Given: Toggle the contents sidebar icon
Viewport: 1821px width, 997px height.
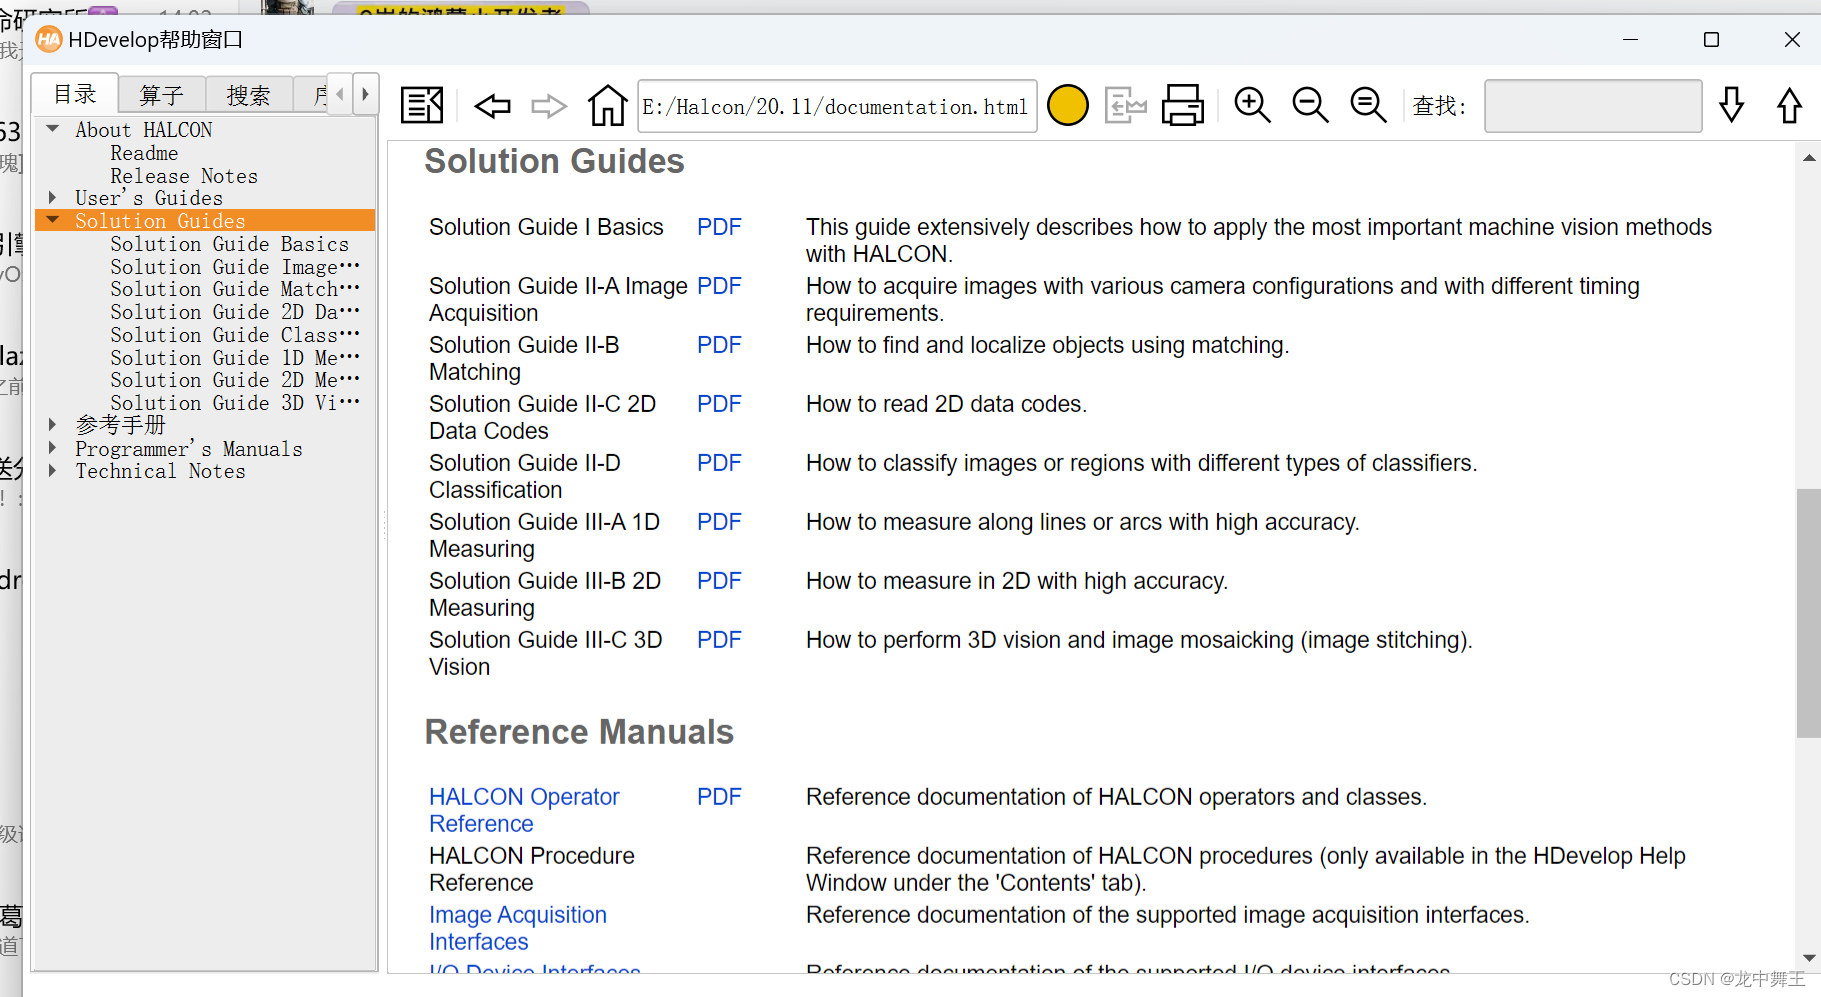Looking at the screenshot, I should click(421, 105).
